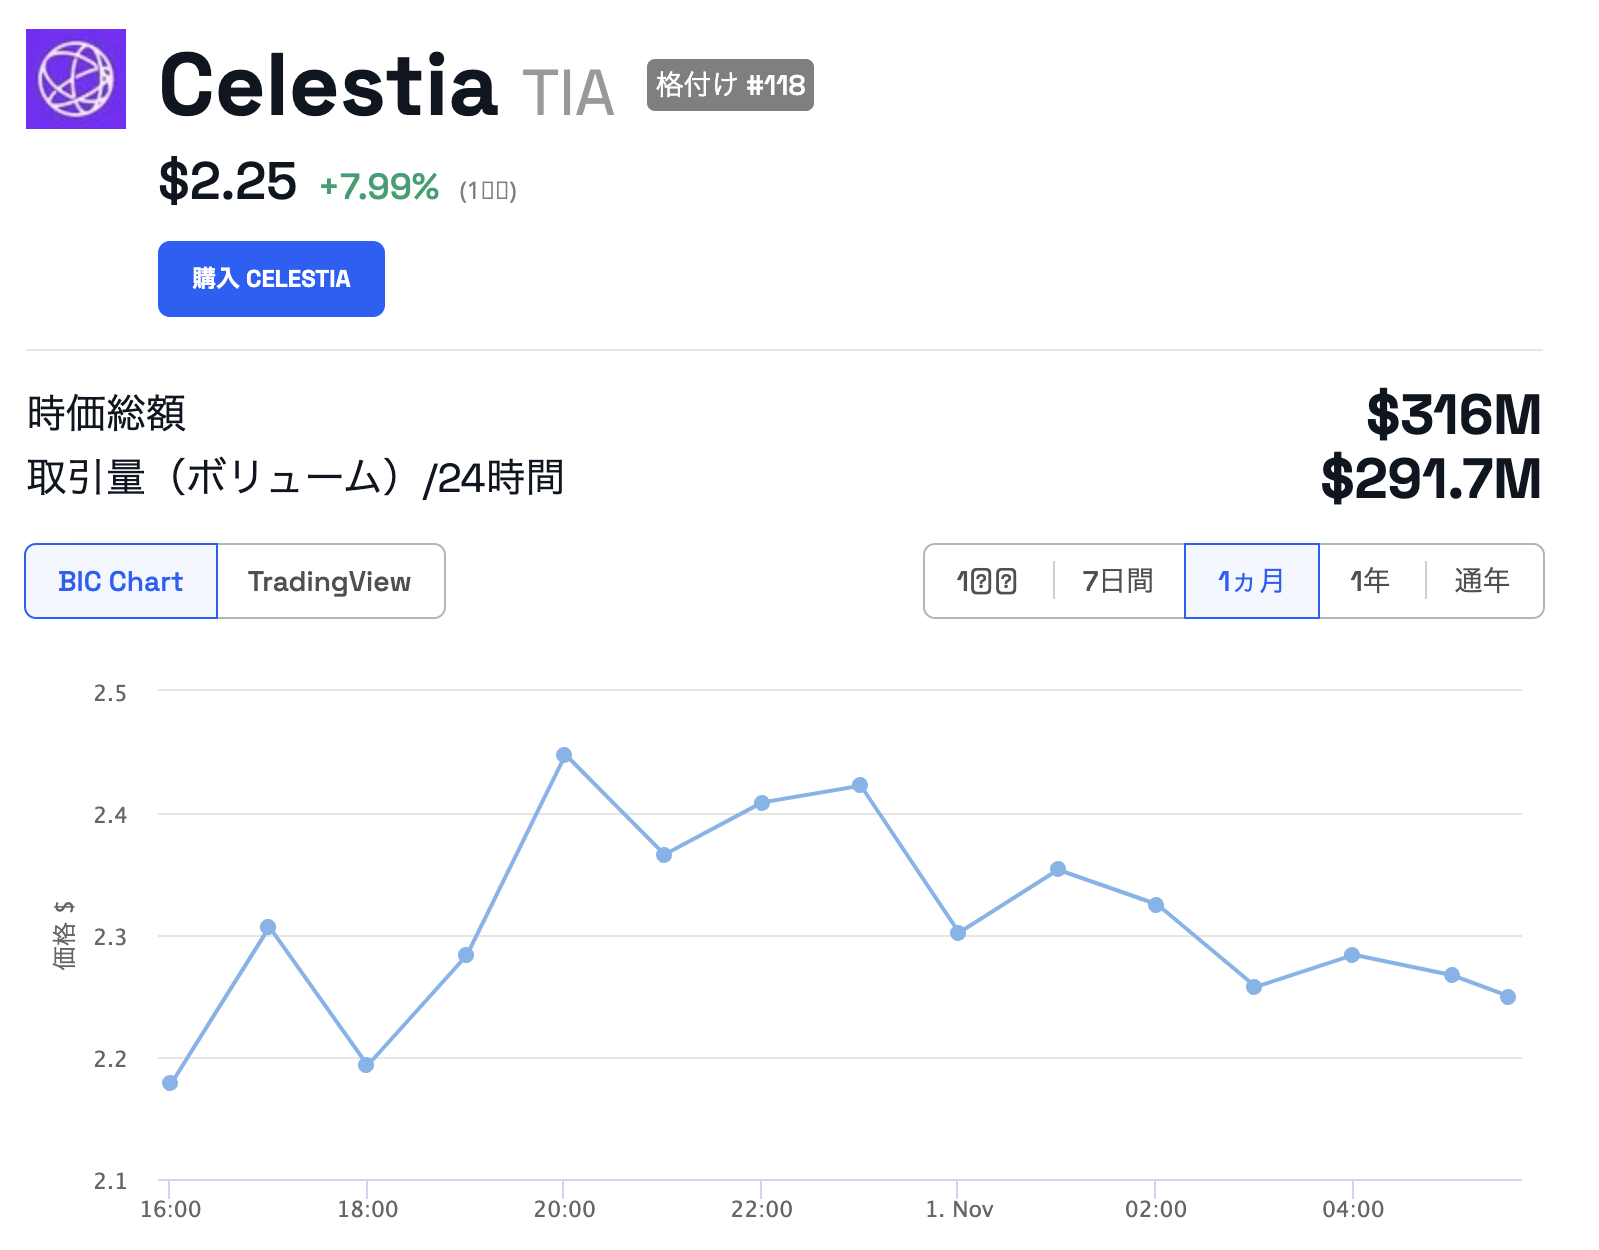Click the +7.99% price change label

pos(379,187)
